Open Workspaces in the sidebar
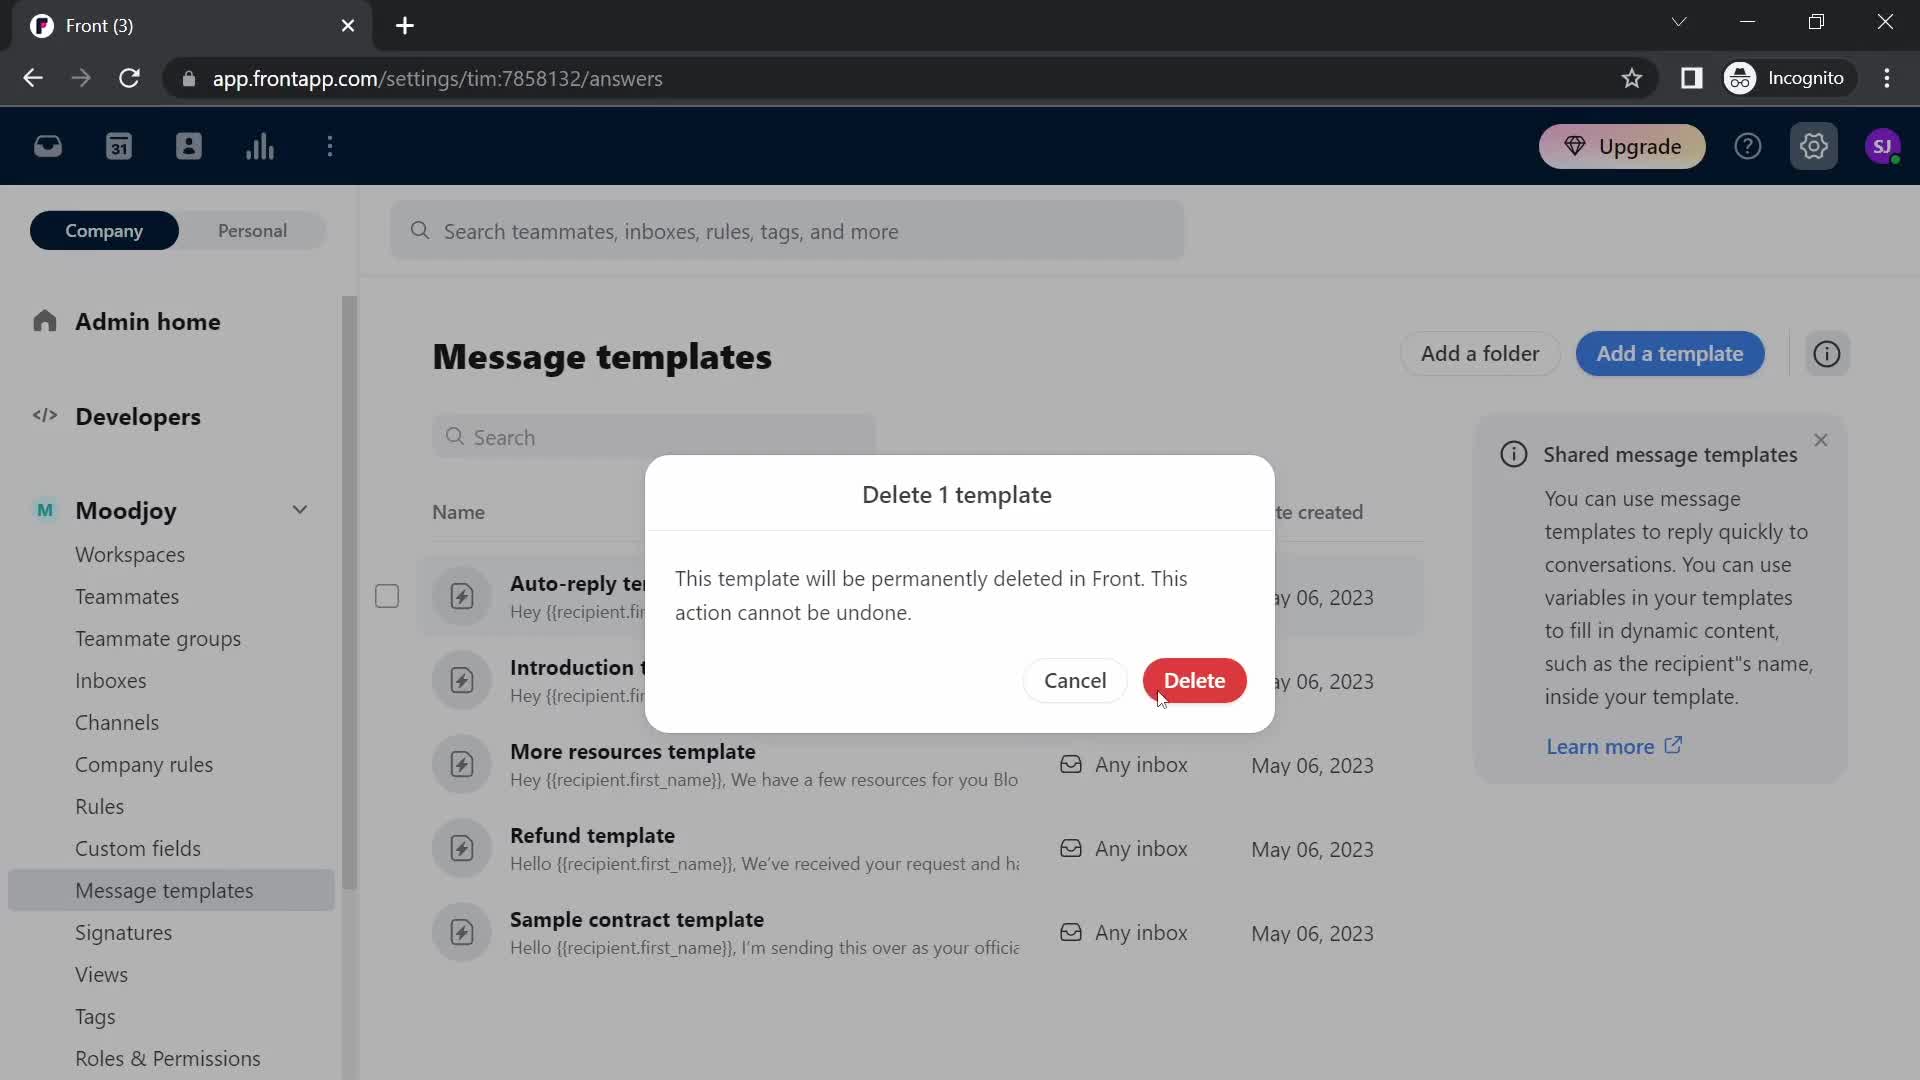The image size is (1920, 1080). [130, 555]
